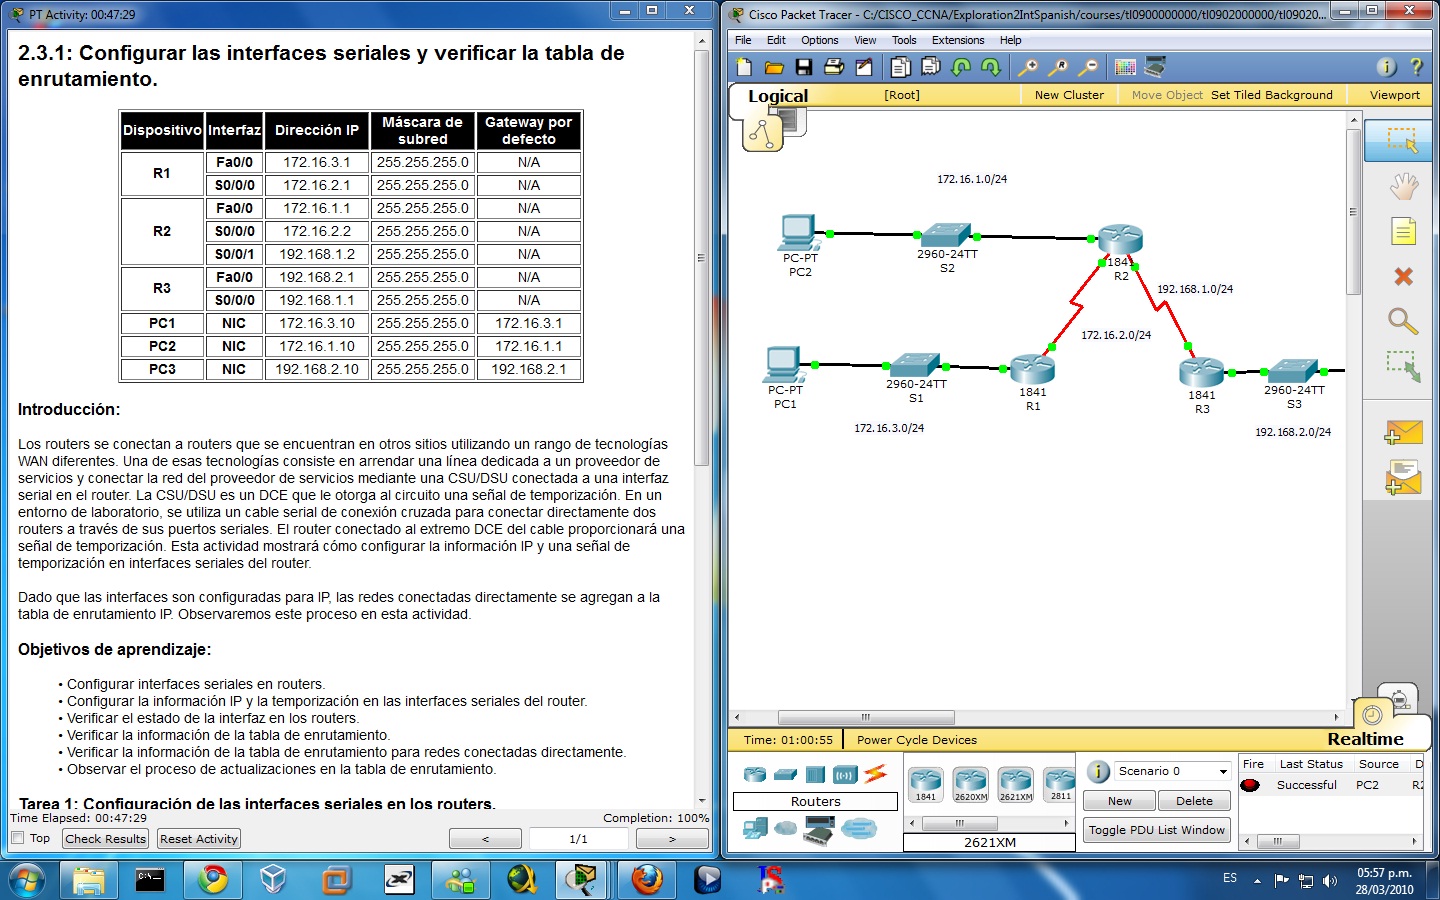Click the Zoom Reset magnifier icon
1440x900 pixels.
1057,67
